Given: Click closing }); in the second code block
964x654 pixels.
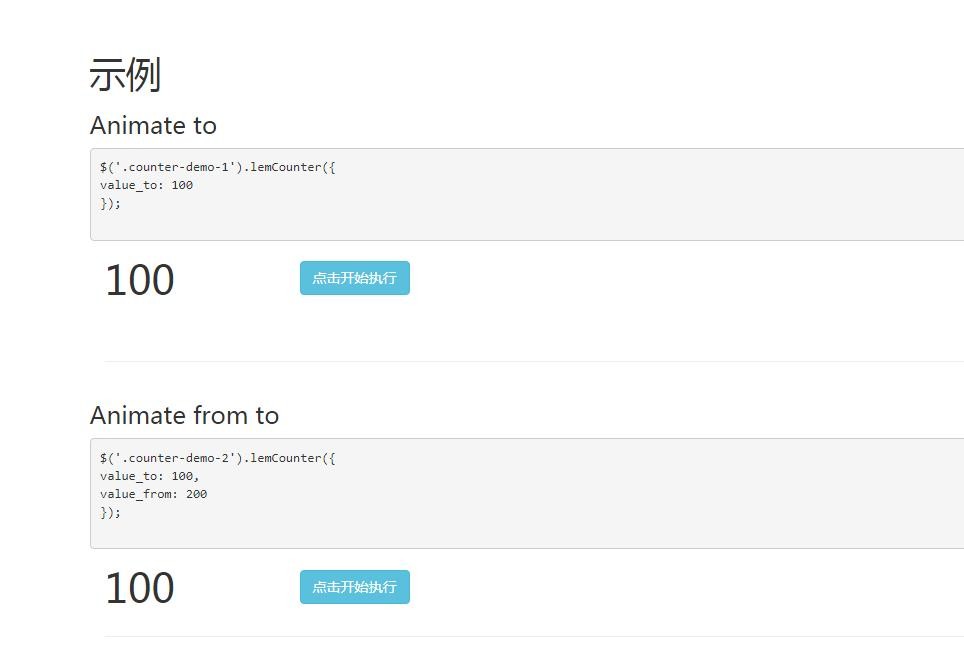Looking at the screenshot, I should pos(110,513).
